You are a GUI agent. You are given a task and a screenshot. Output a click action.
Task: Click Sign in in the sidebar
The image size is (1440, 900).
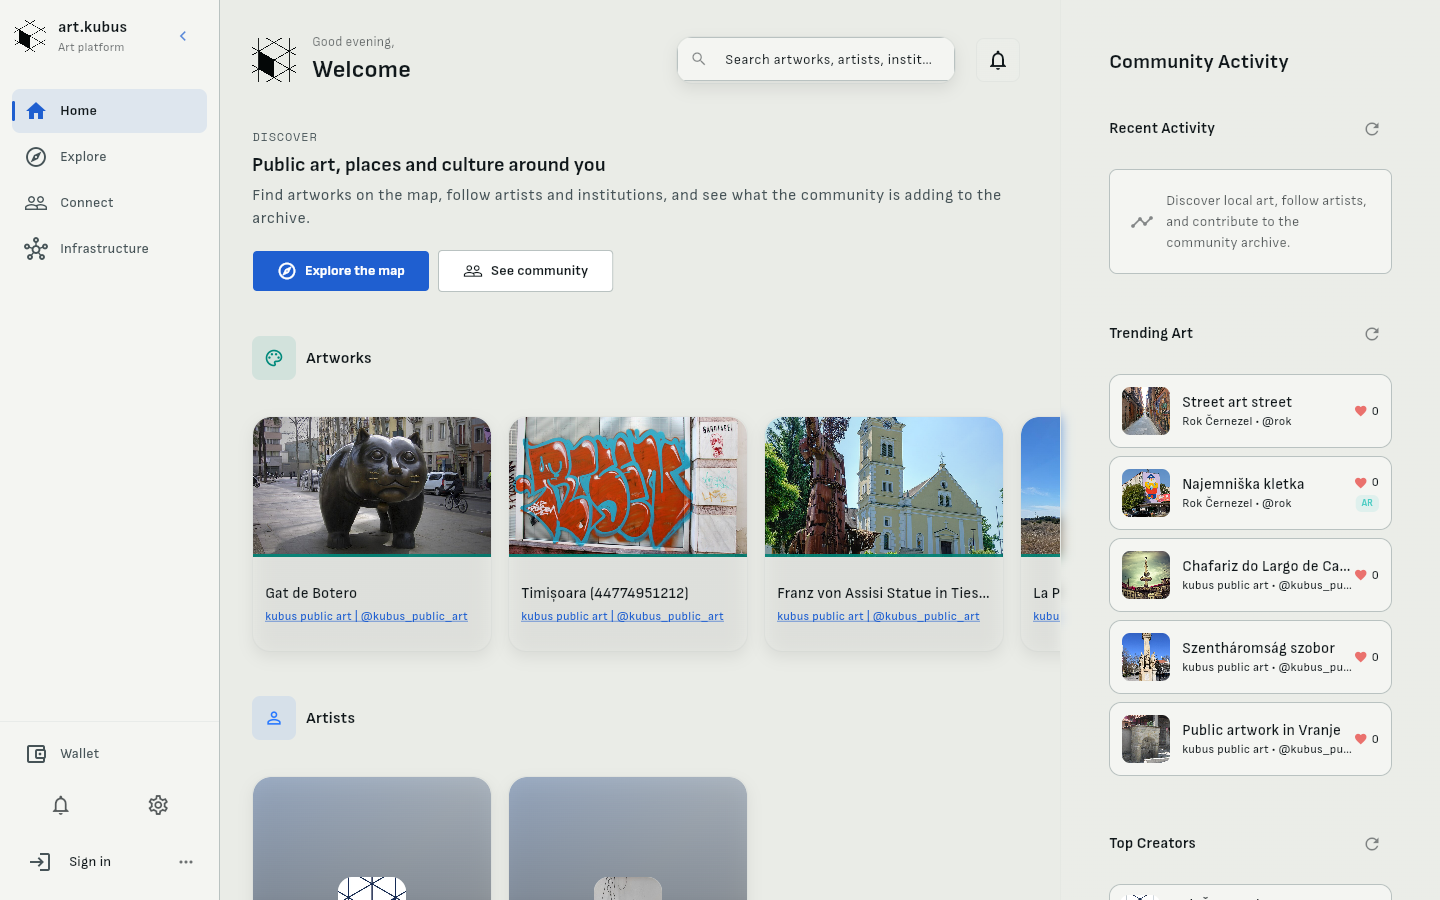(x=88, y=862)
